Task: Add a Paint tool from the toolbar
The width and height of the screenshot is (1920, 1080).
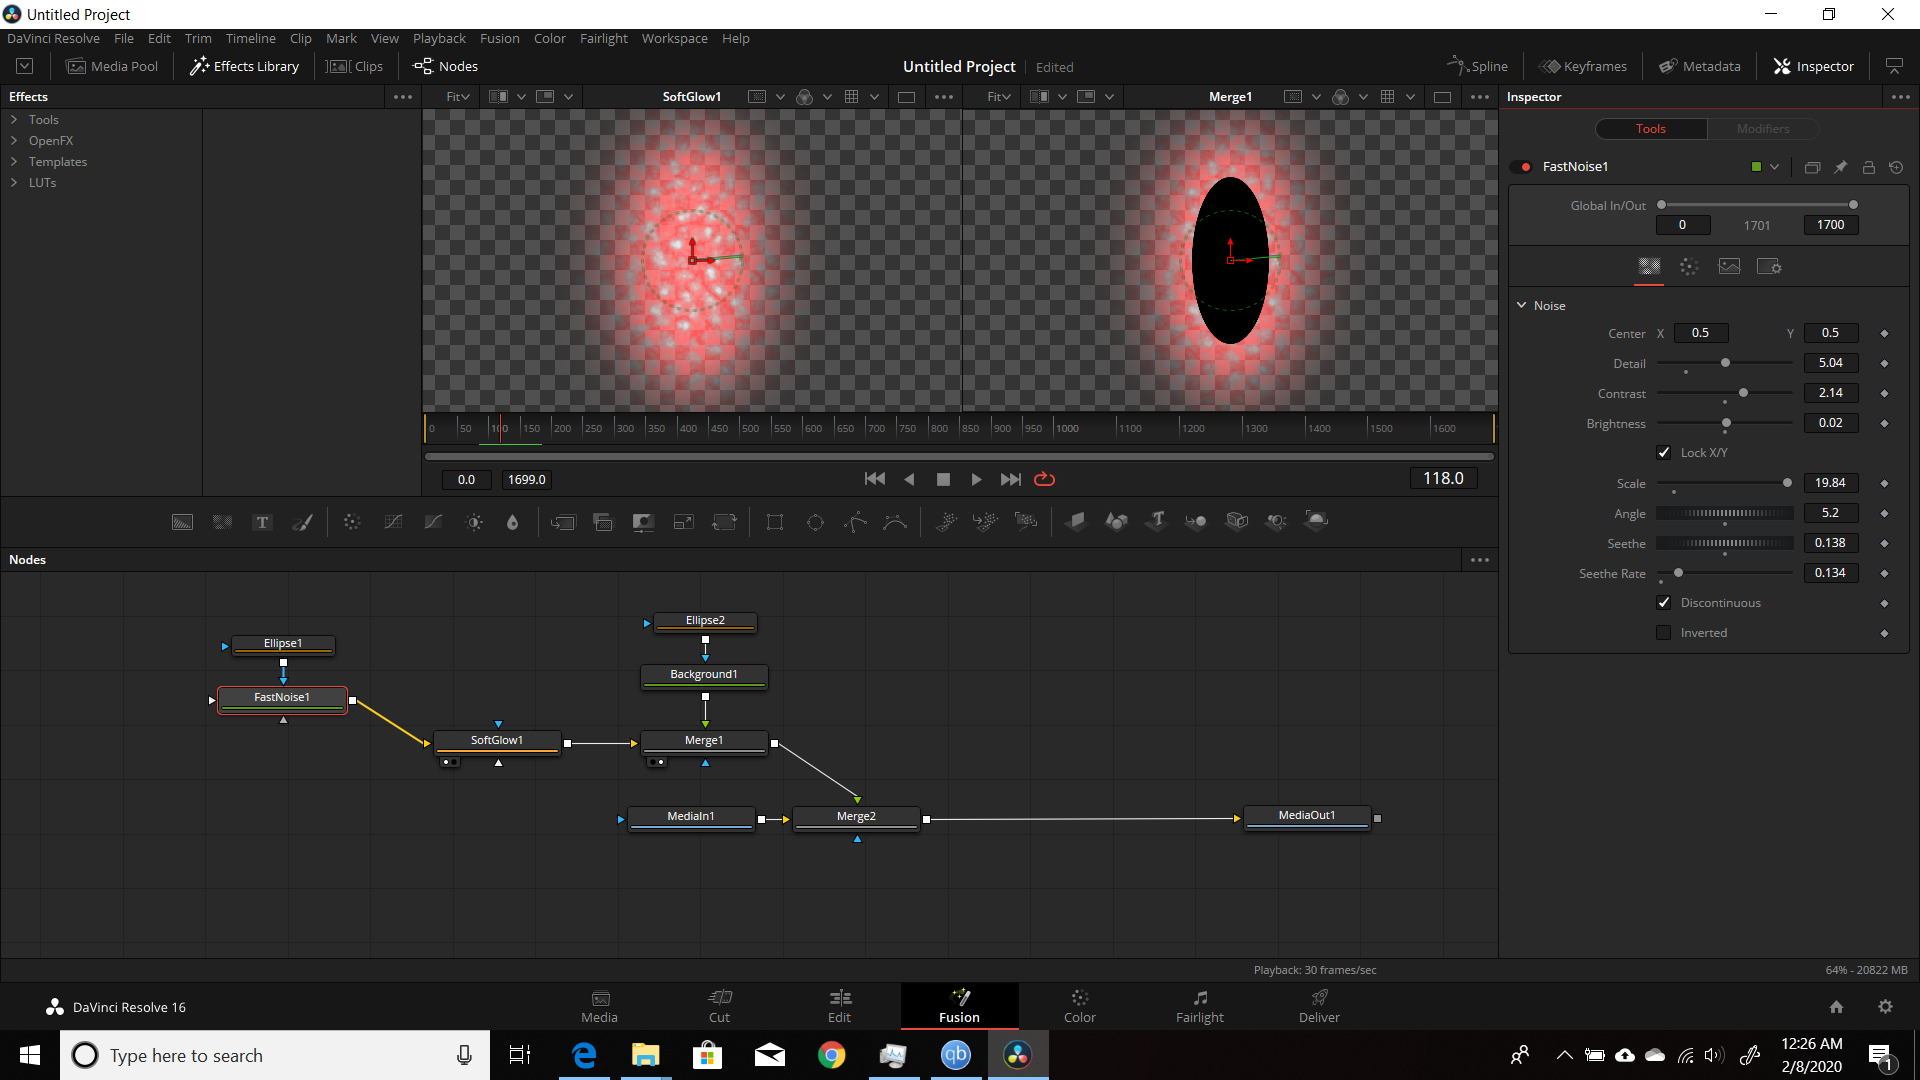Action: [302, 522]
